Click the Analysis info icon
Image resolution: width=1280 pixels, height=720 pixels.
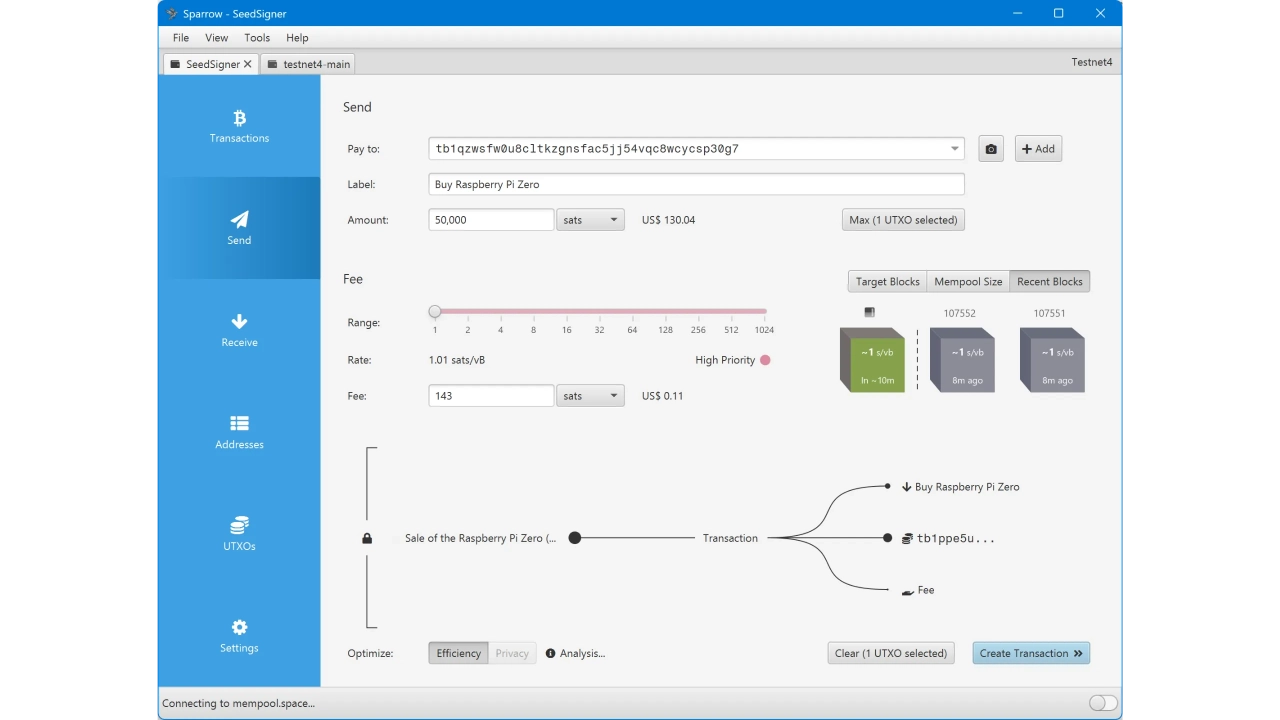551,654
